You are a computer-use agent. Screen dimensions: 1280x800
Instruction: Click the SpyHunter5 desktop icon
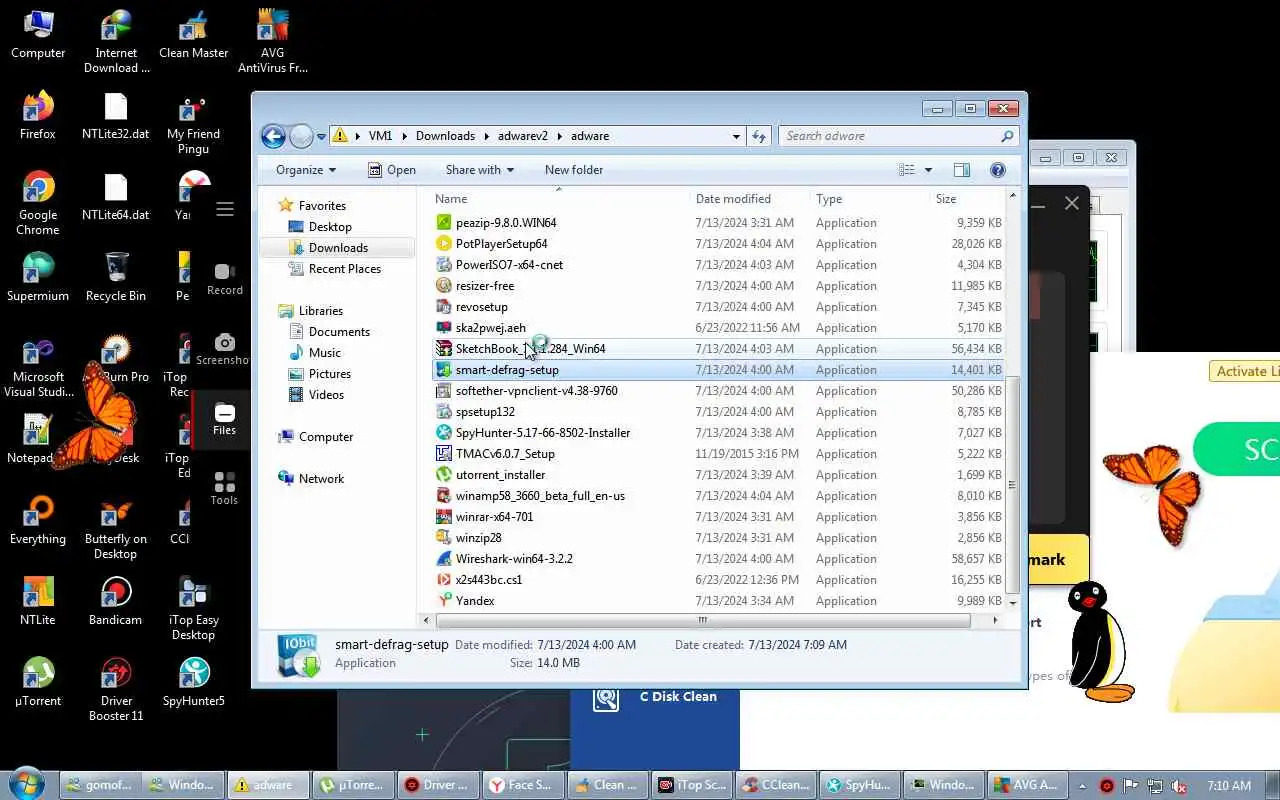193,682
